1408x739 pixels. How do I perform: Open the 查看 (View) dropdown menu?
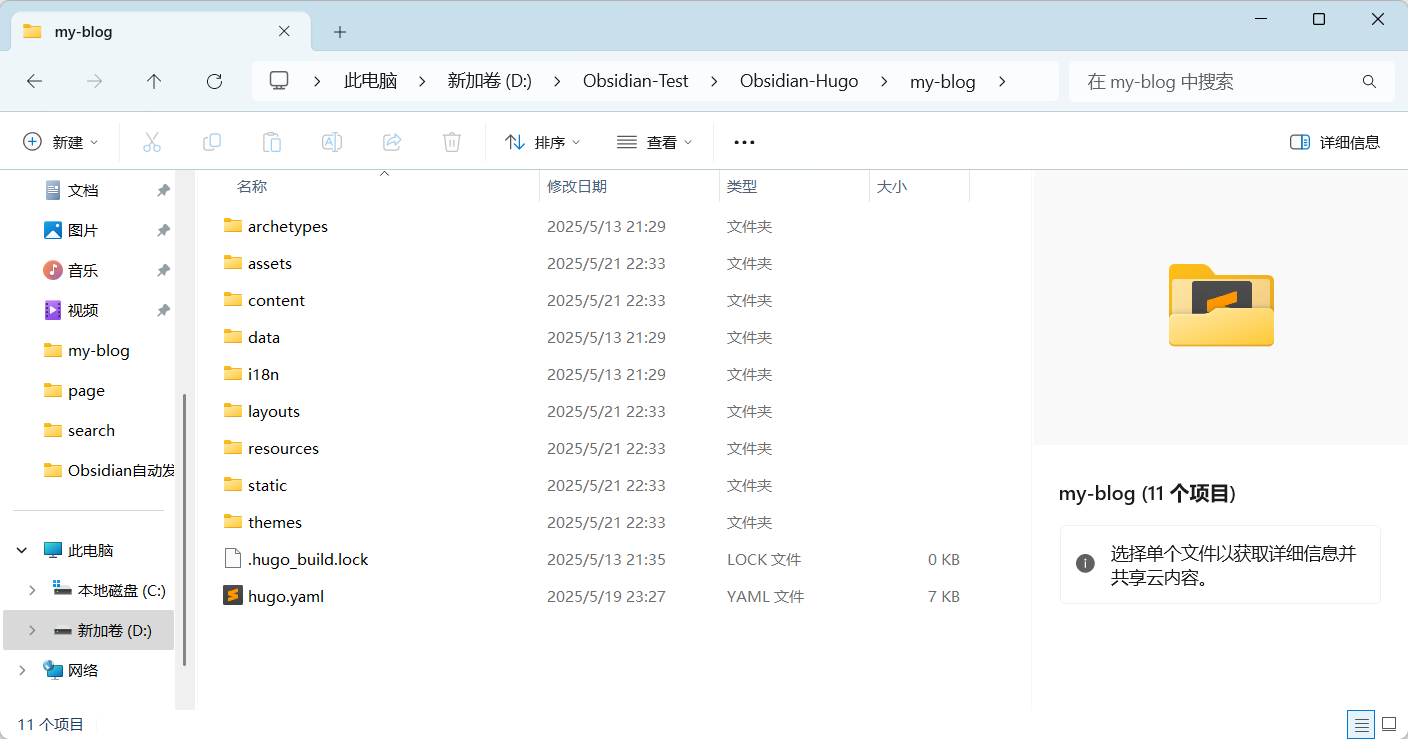[655, 142]
